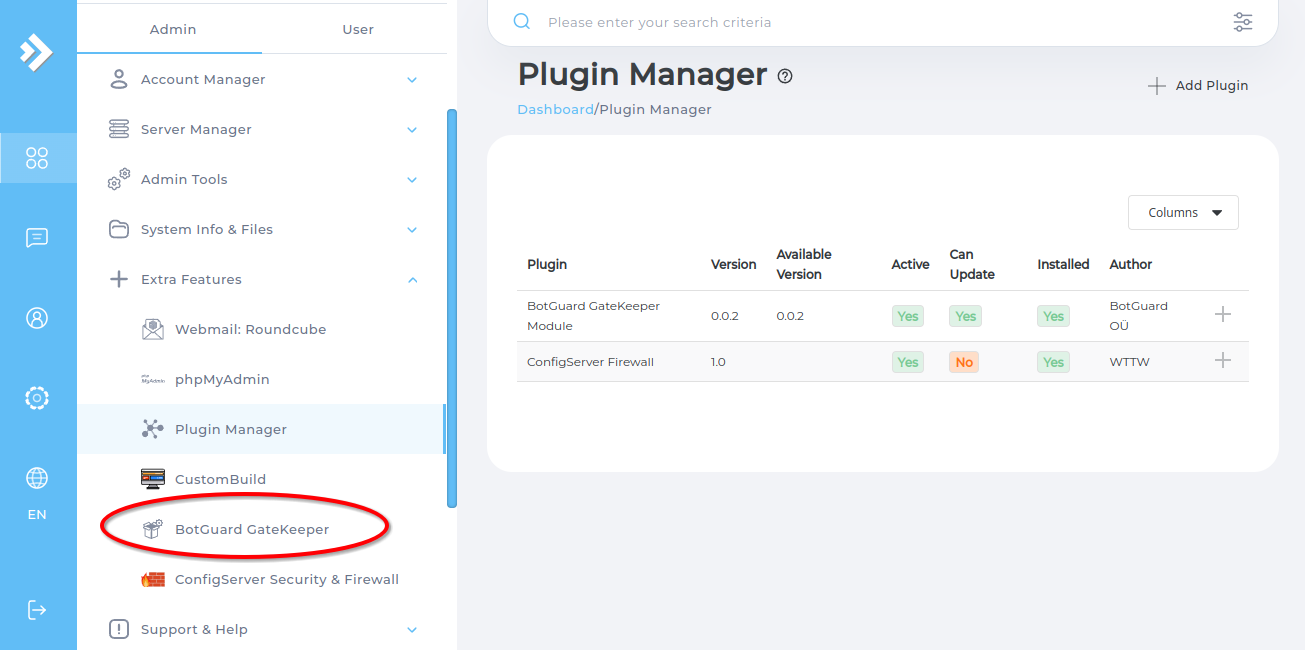Click the Plugin column header
Viewport: 1305px width, 650px height.
pos(547,264)
